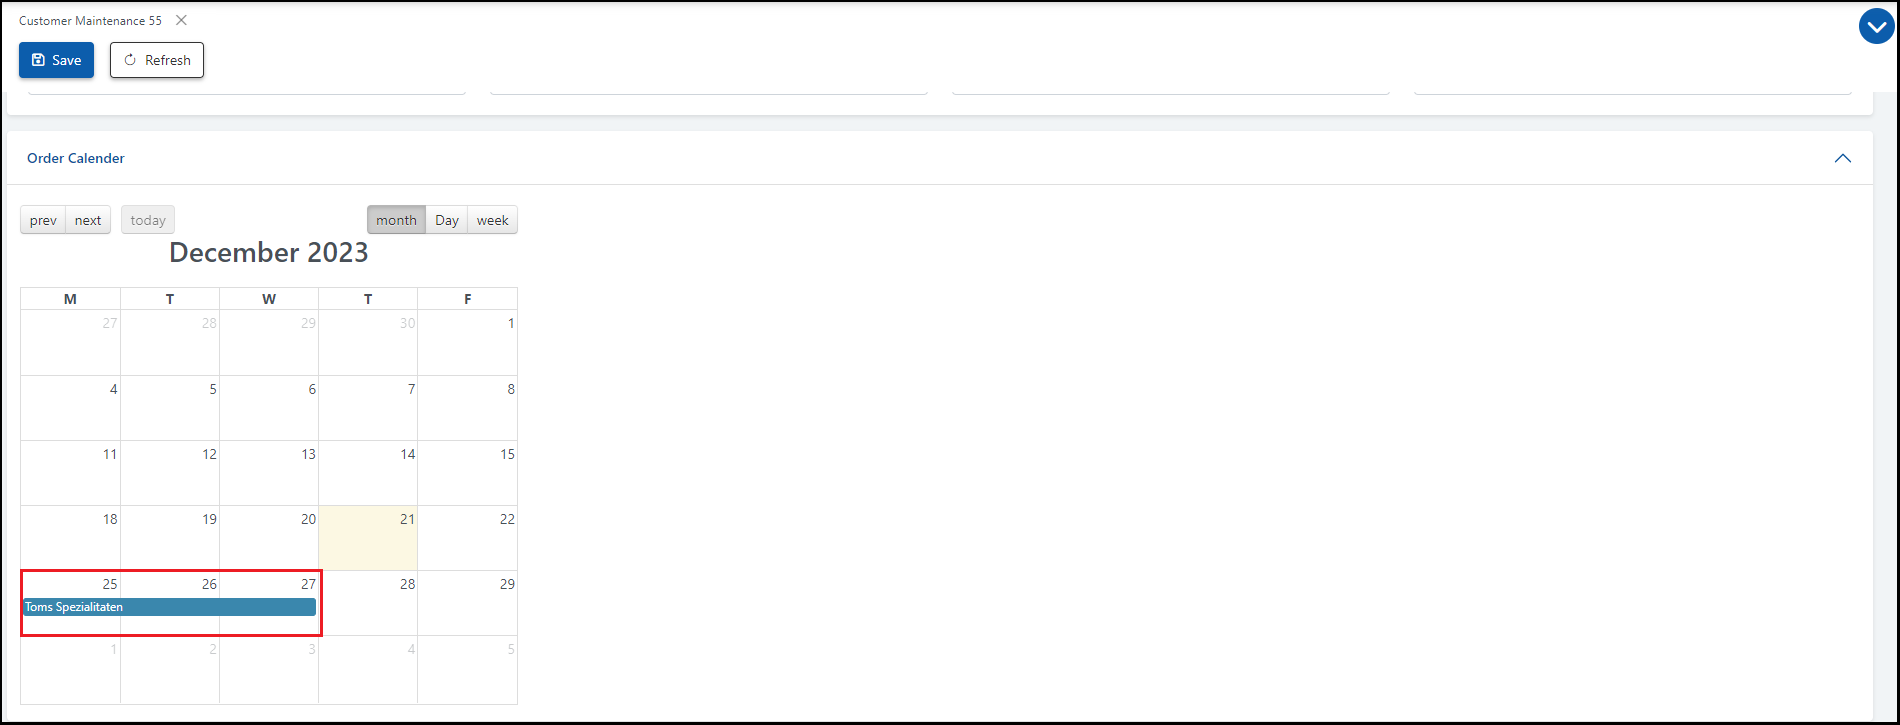Select December 1 in the calendar

coord(467,345)
